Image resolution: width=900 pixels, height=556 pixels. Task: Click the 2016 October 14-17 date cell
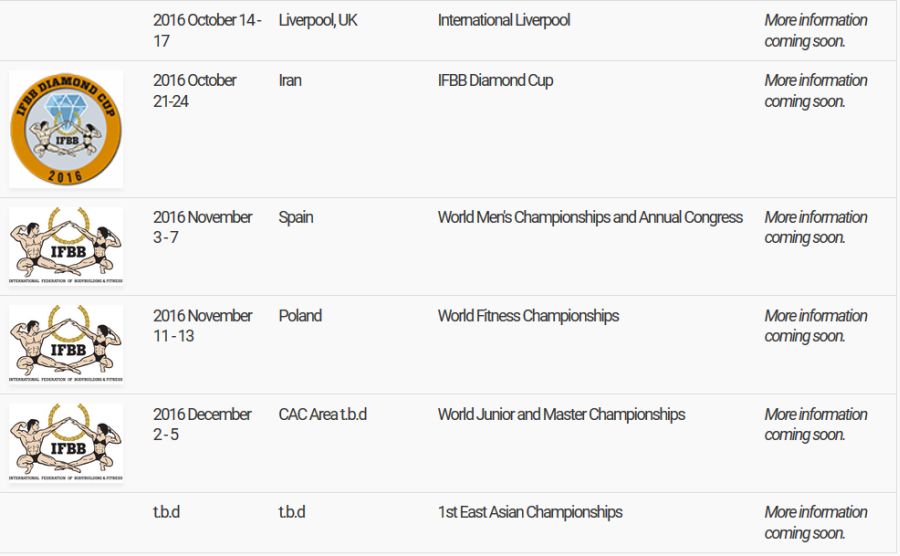[207, 30]
